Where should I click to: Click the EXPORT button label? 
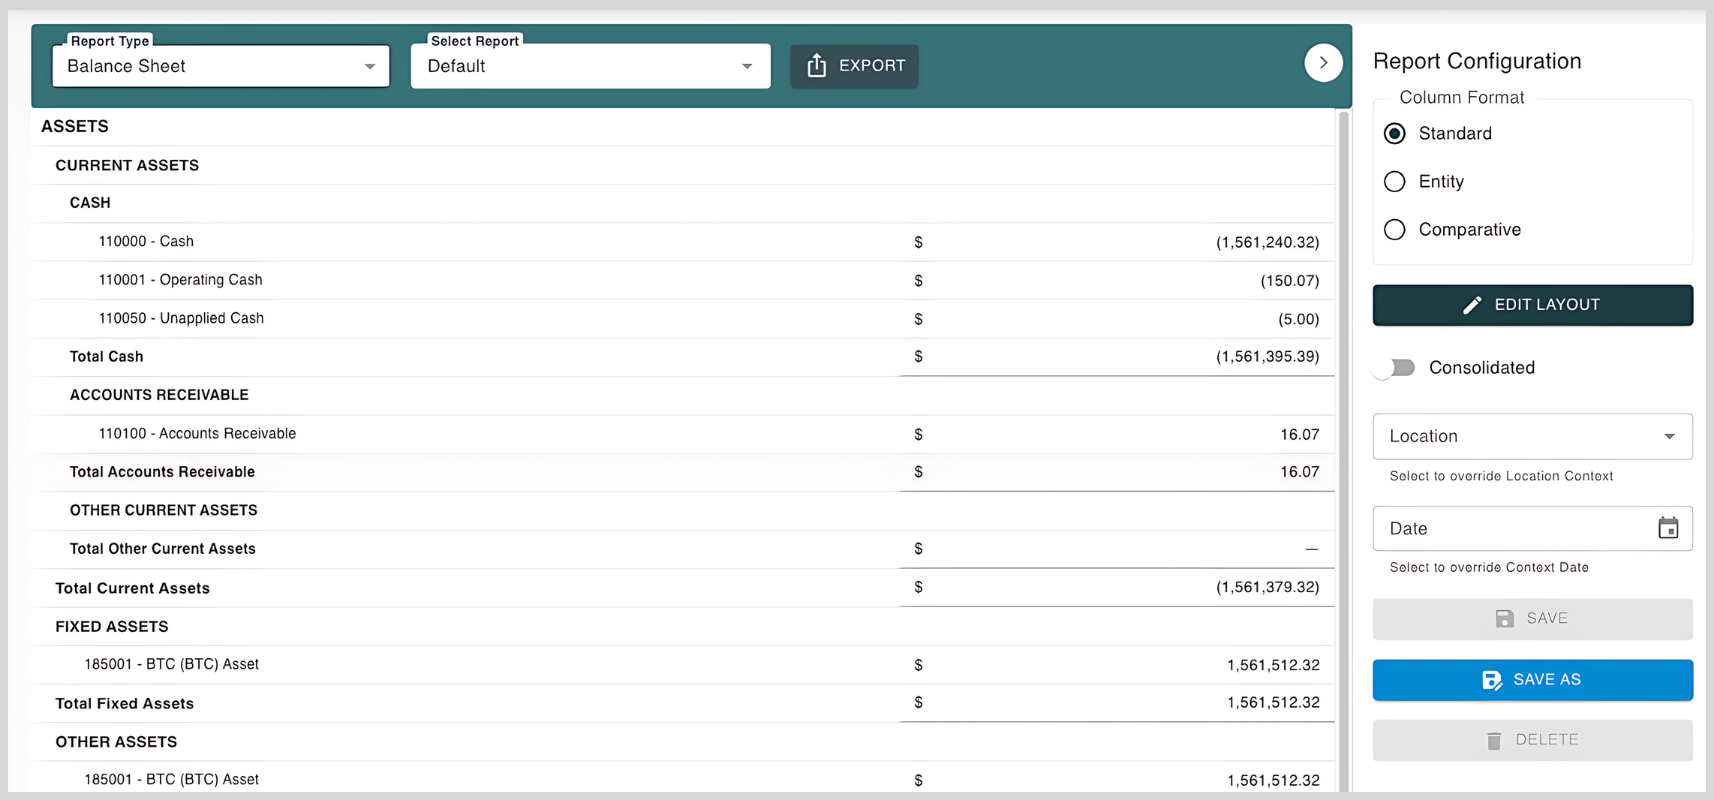872,65
